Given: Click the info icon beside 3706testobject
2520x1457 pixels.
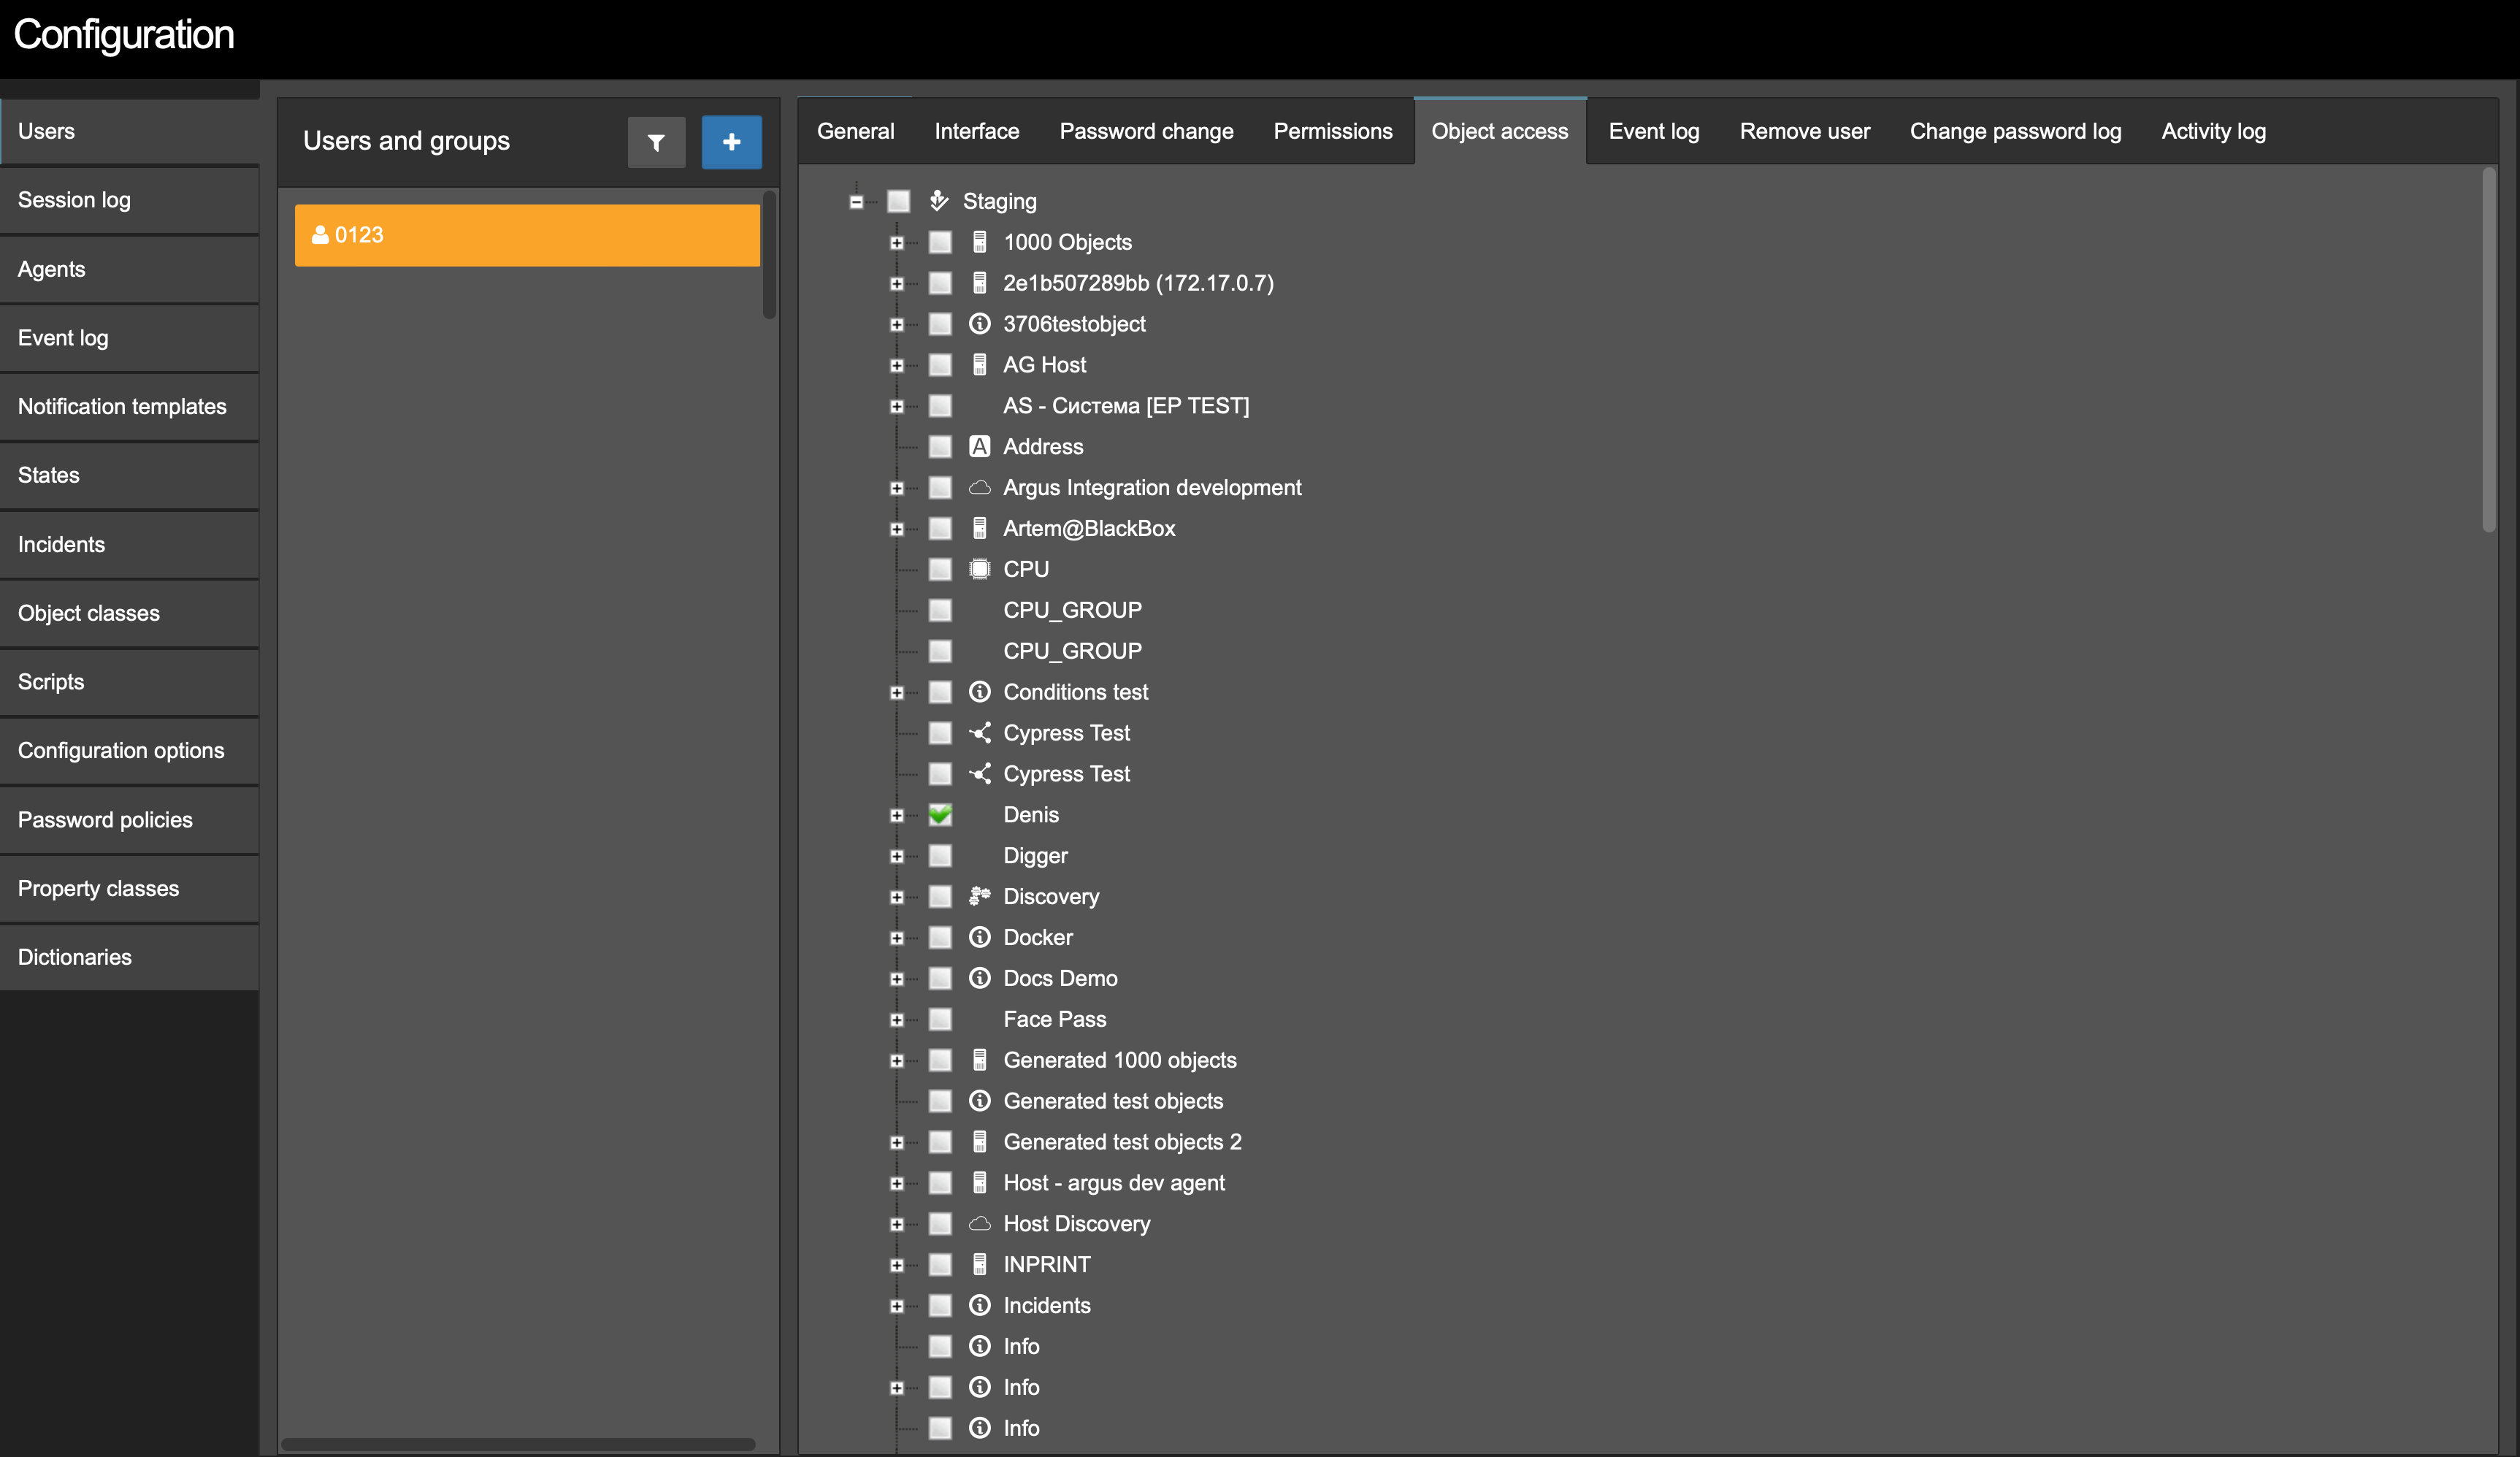Looking at the screenshot, I should [979, 324].
